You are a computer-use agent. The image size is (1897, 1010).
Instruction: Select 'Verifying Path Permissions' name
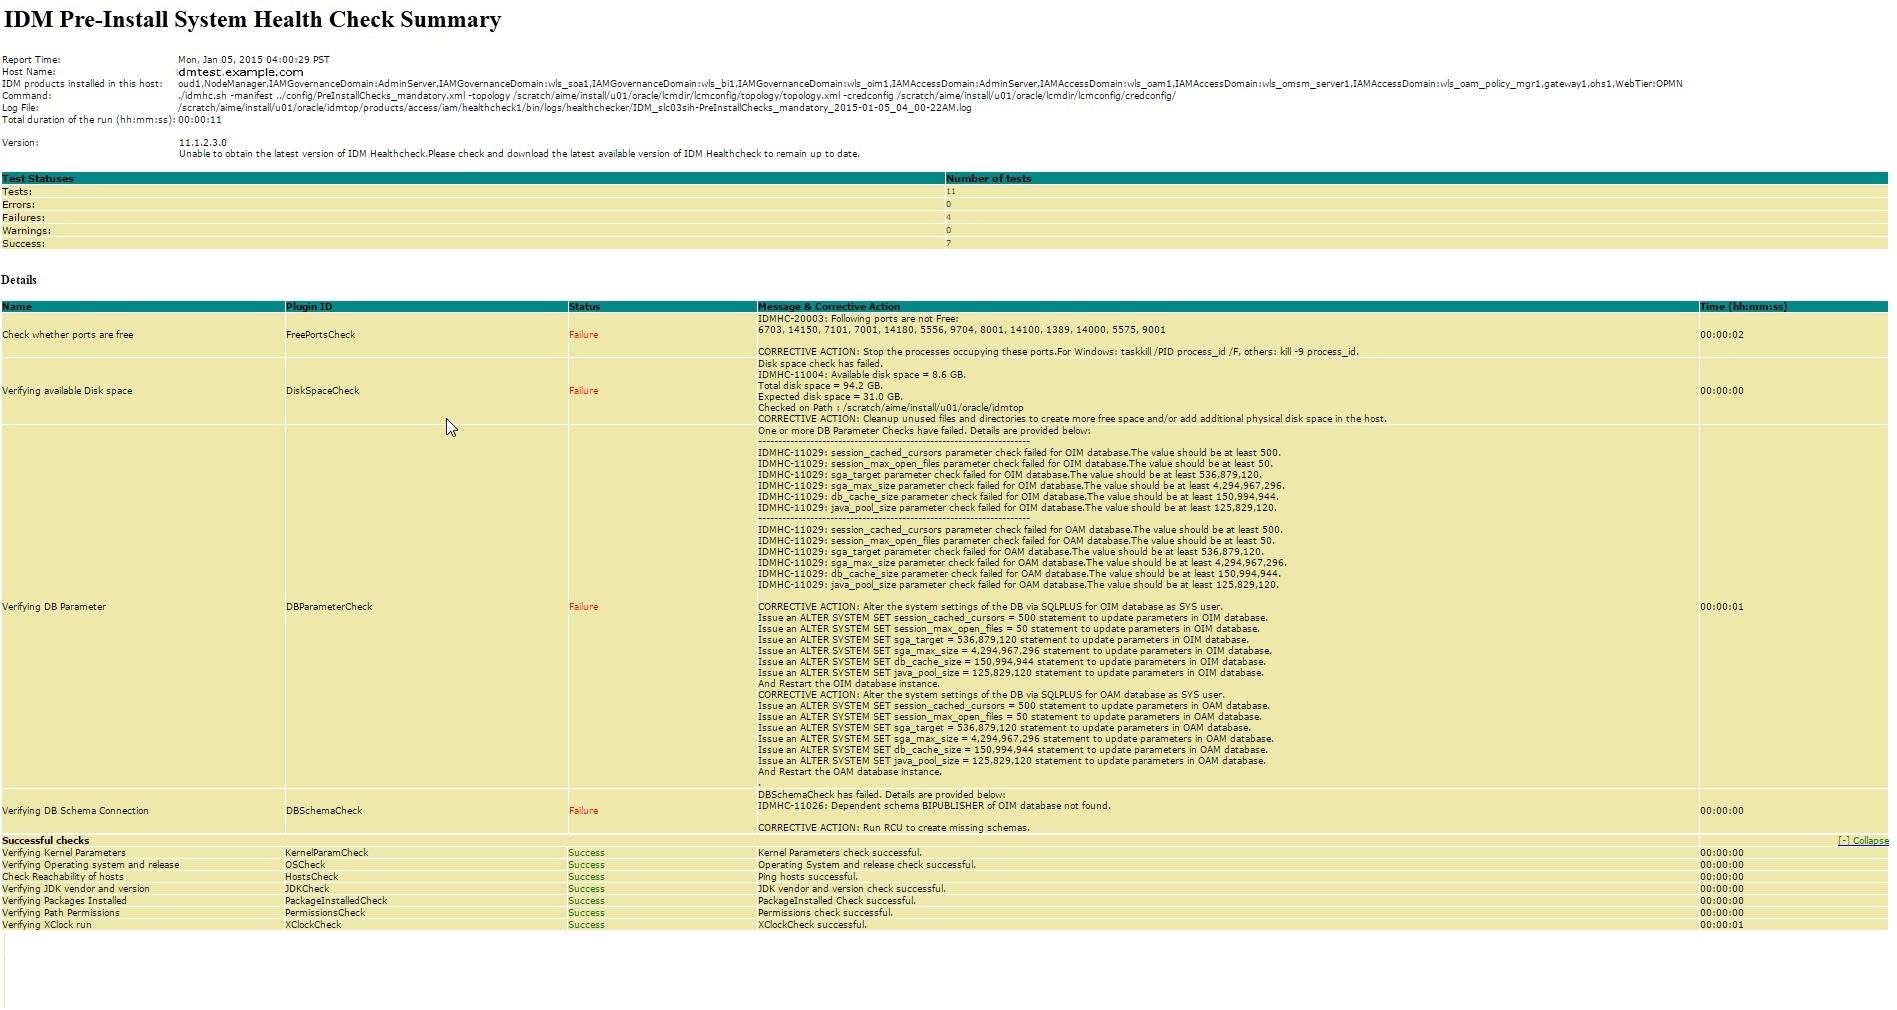click(61, 913)
